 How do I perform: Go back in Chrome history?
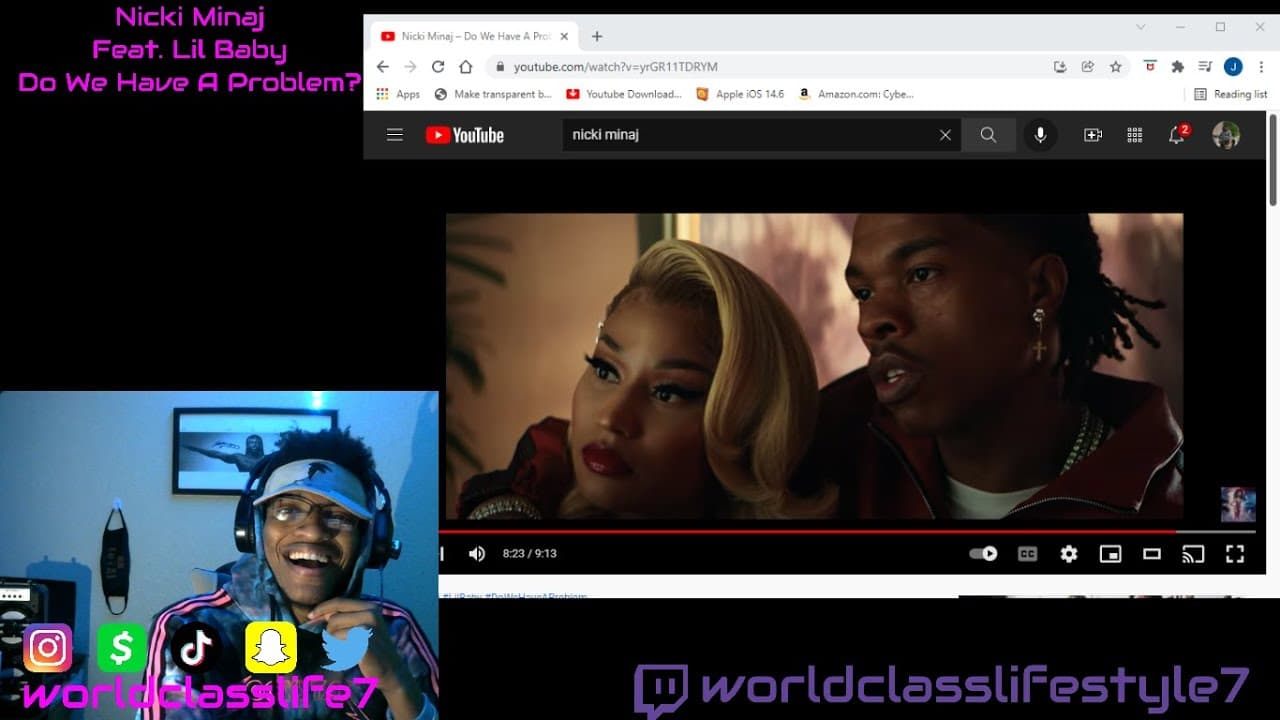[x=382, y=67]
